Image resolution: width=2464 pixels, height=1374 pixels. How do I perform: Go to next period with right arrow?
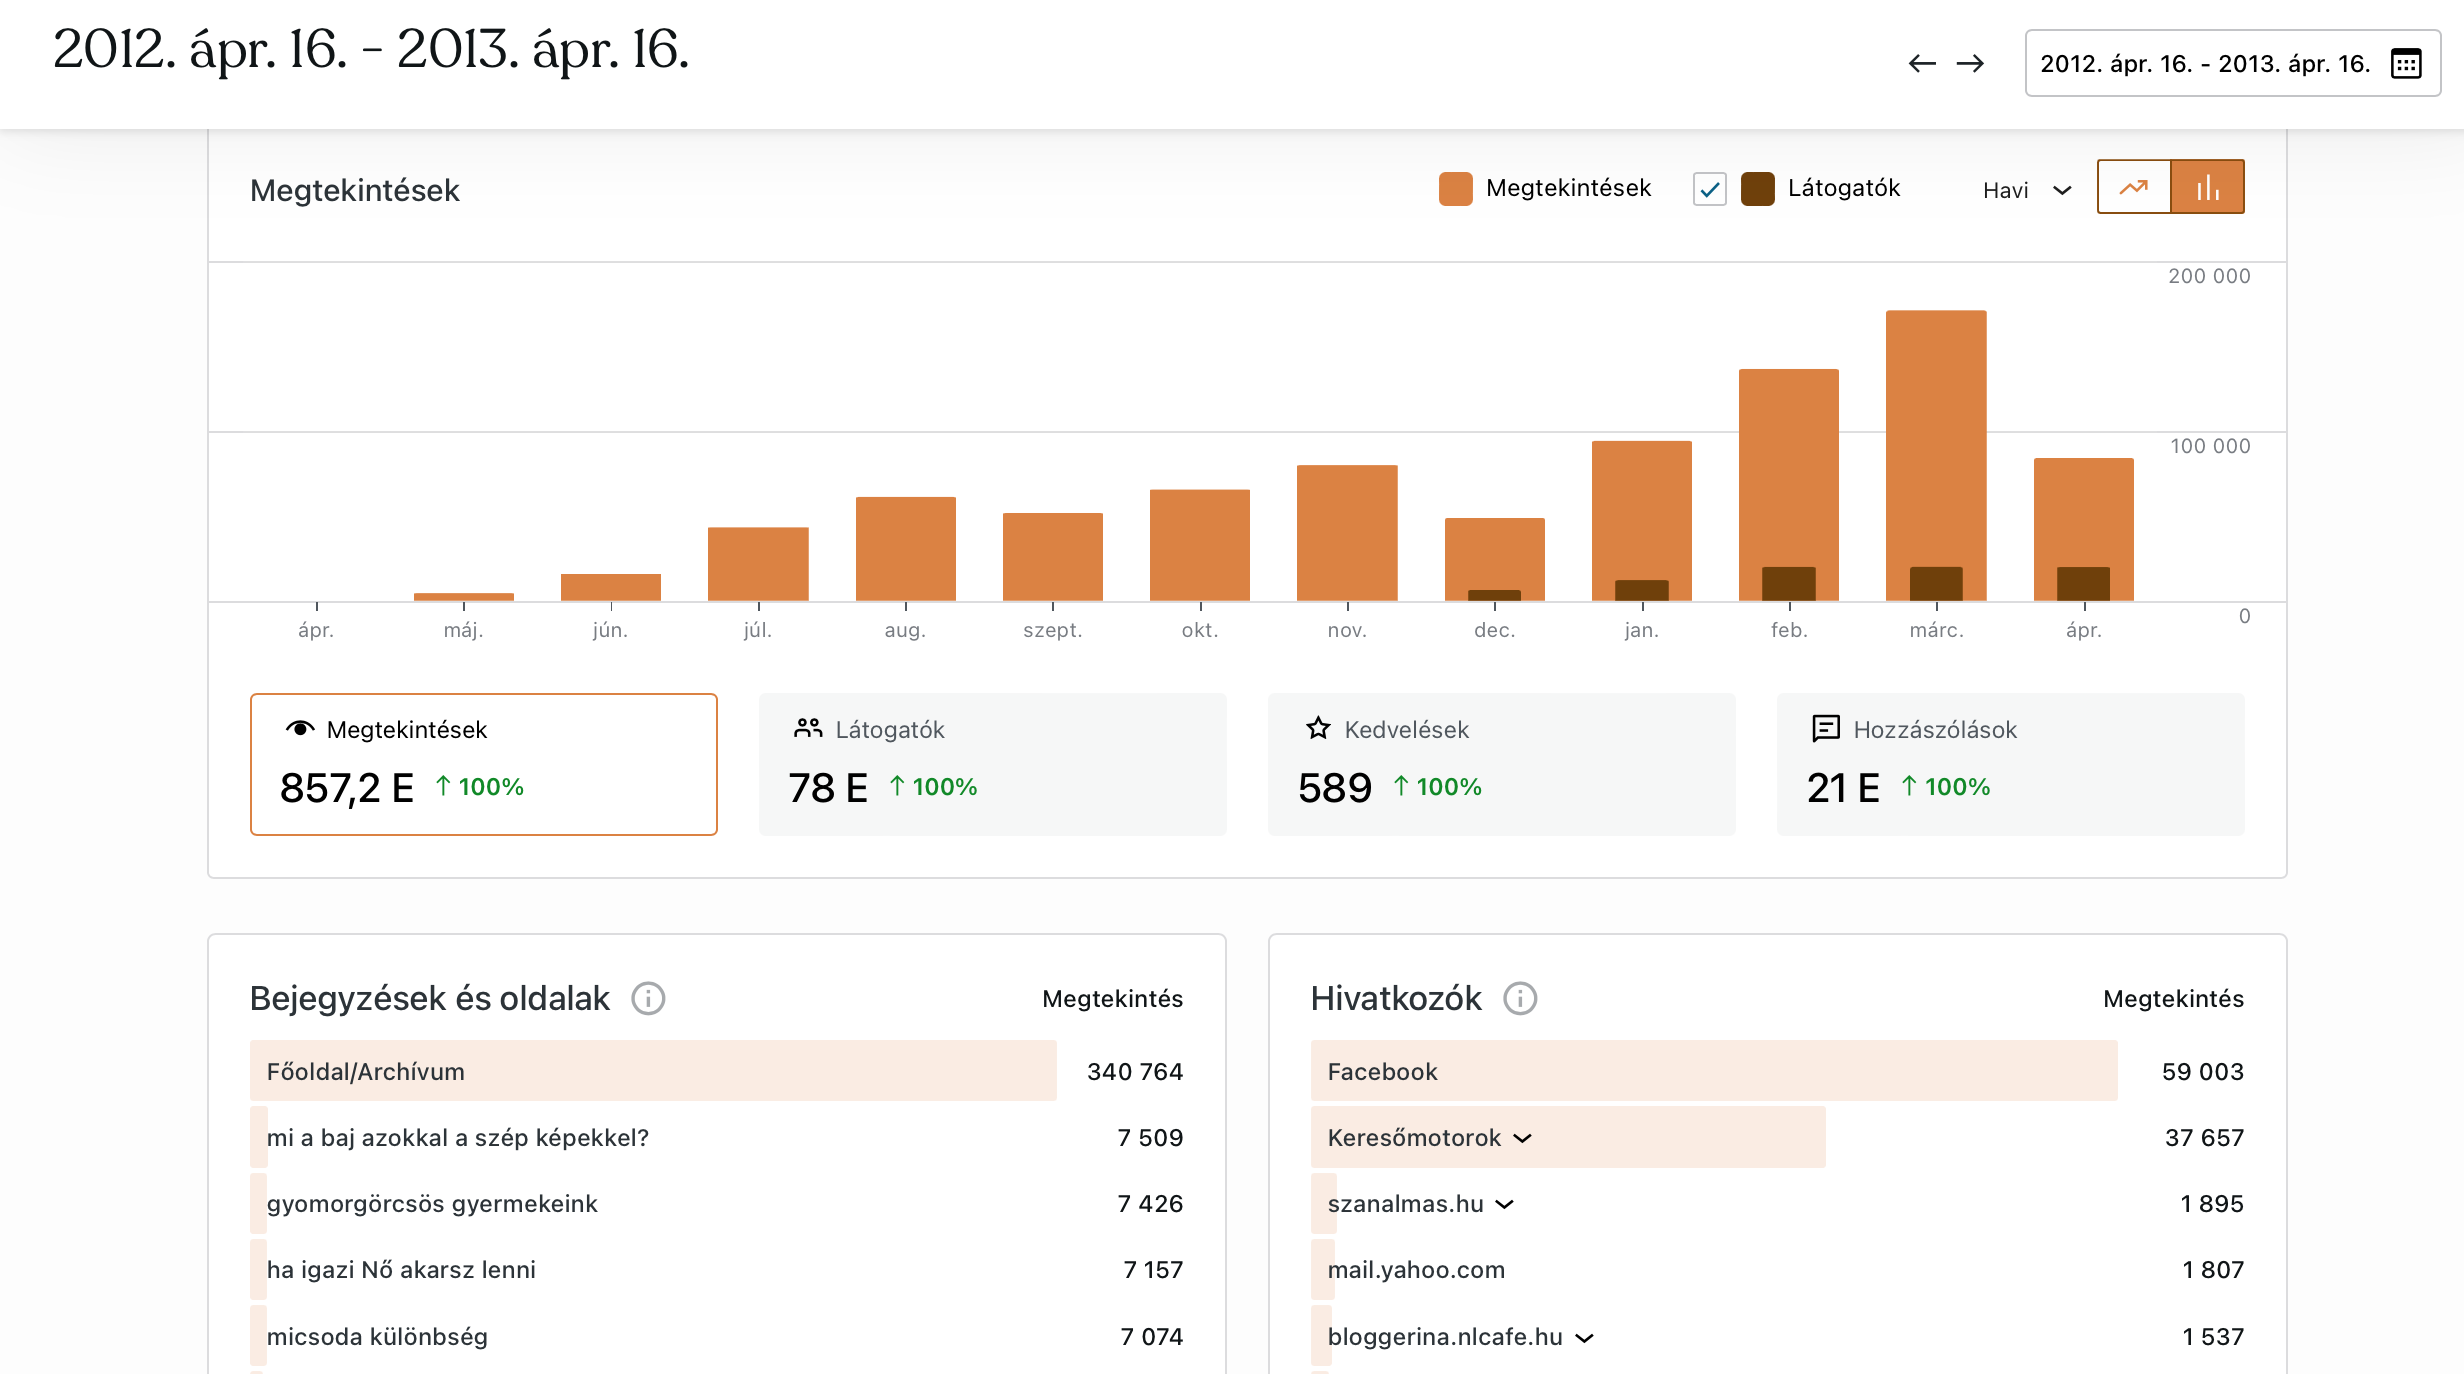click(x=1970, y=64)
